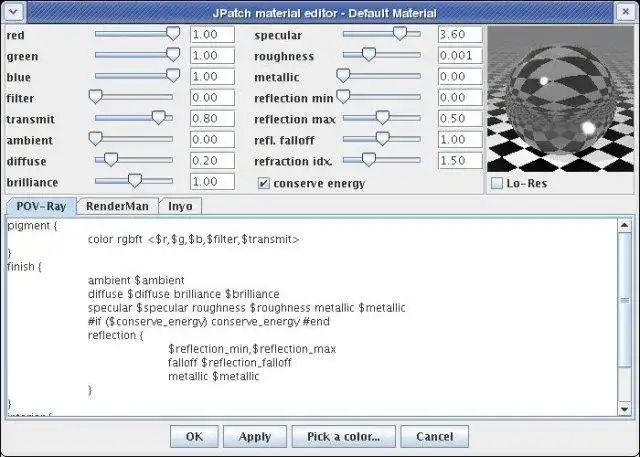640x457 pixels.
Task: Close the JPatch material editor window
Action: click(625, 12)
